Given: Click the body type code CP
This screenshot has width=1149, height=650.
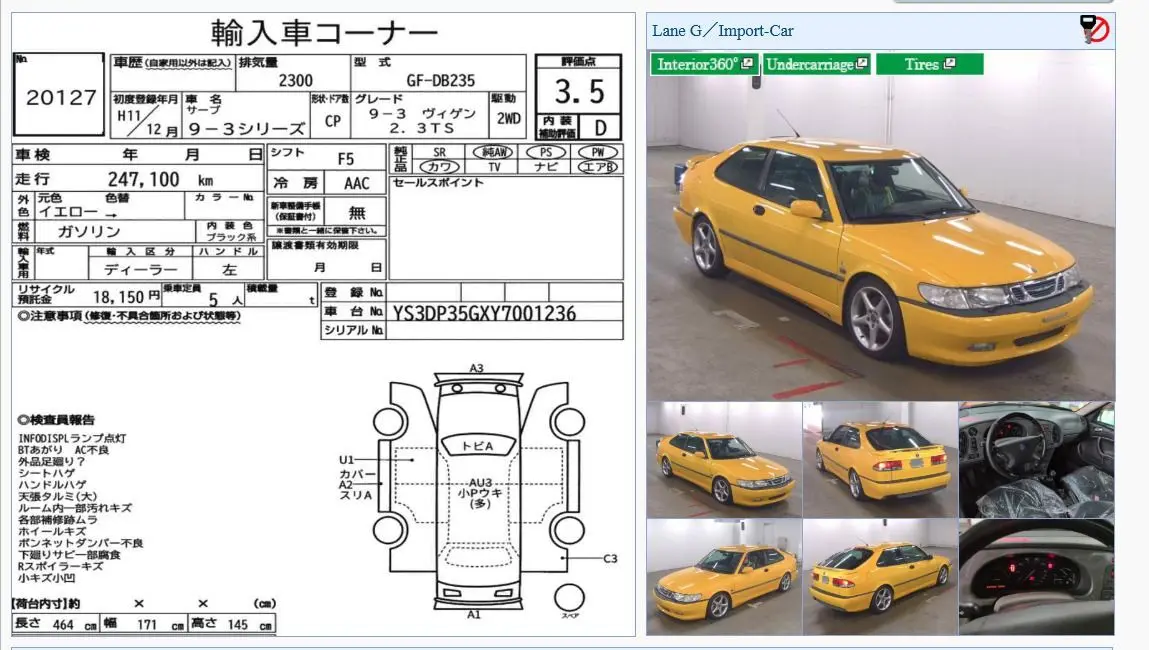Looking at the screenshot, I should click(x=333, y=121).
